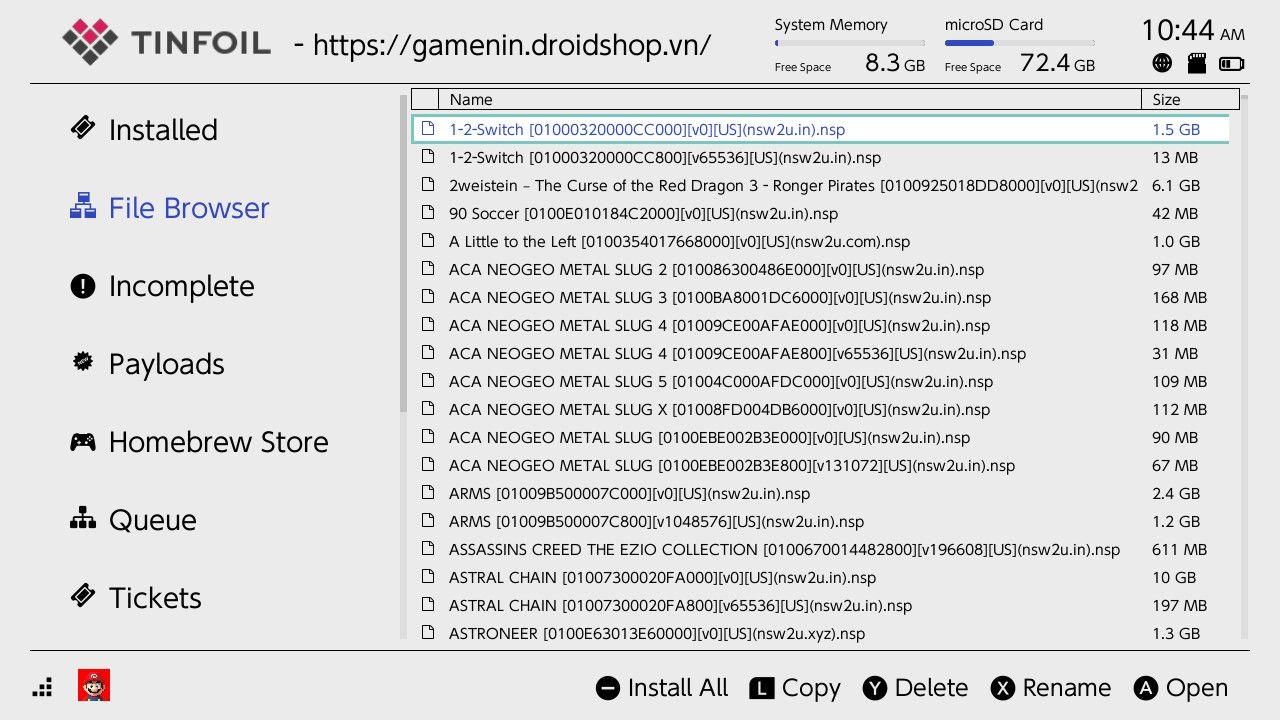Click file icon of A Little to the Left
The image size is (1280, 720).
click(428, 241)
